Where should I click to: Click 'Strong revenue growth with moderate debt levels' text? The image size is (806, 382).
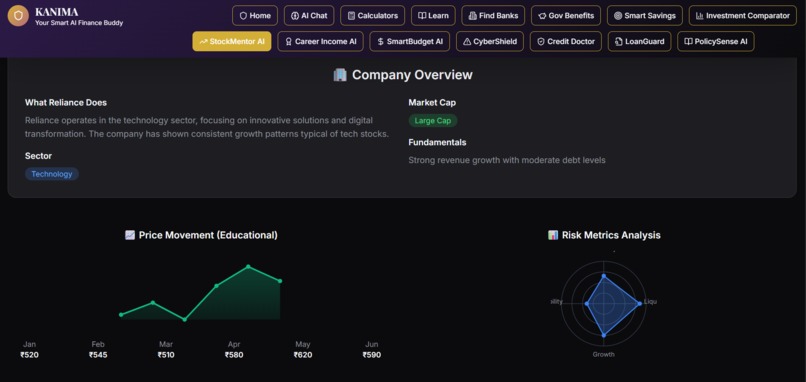click(507, 160)
